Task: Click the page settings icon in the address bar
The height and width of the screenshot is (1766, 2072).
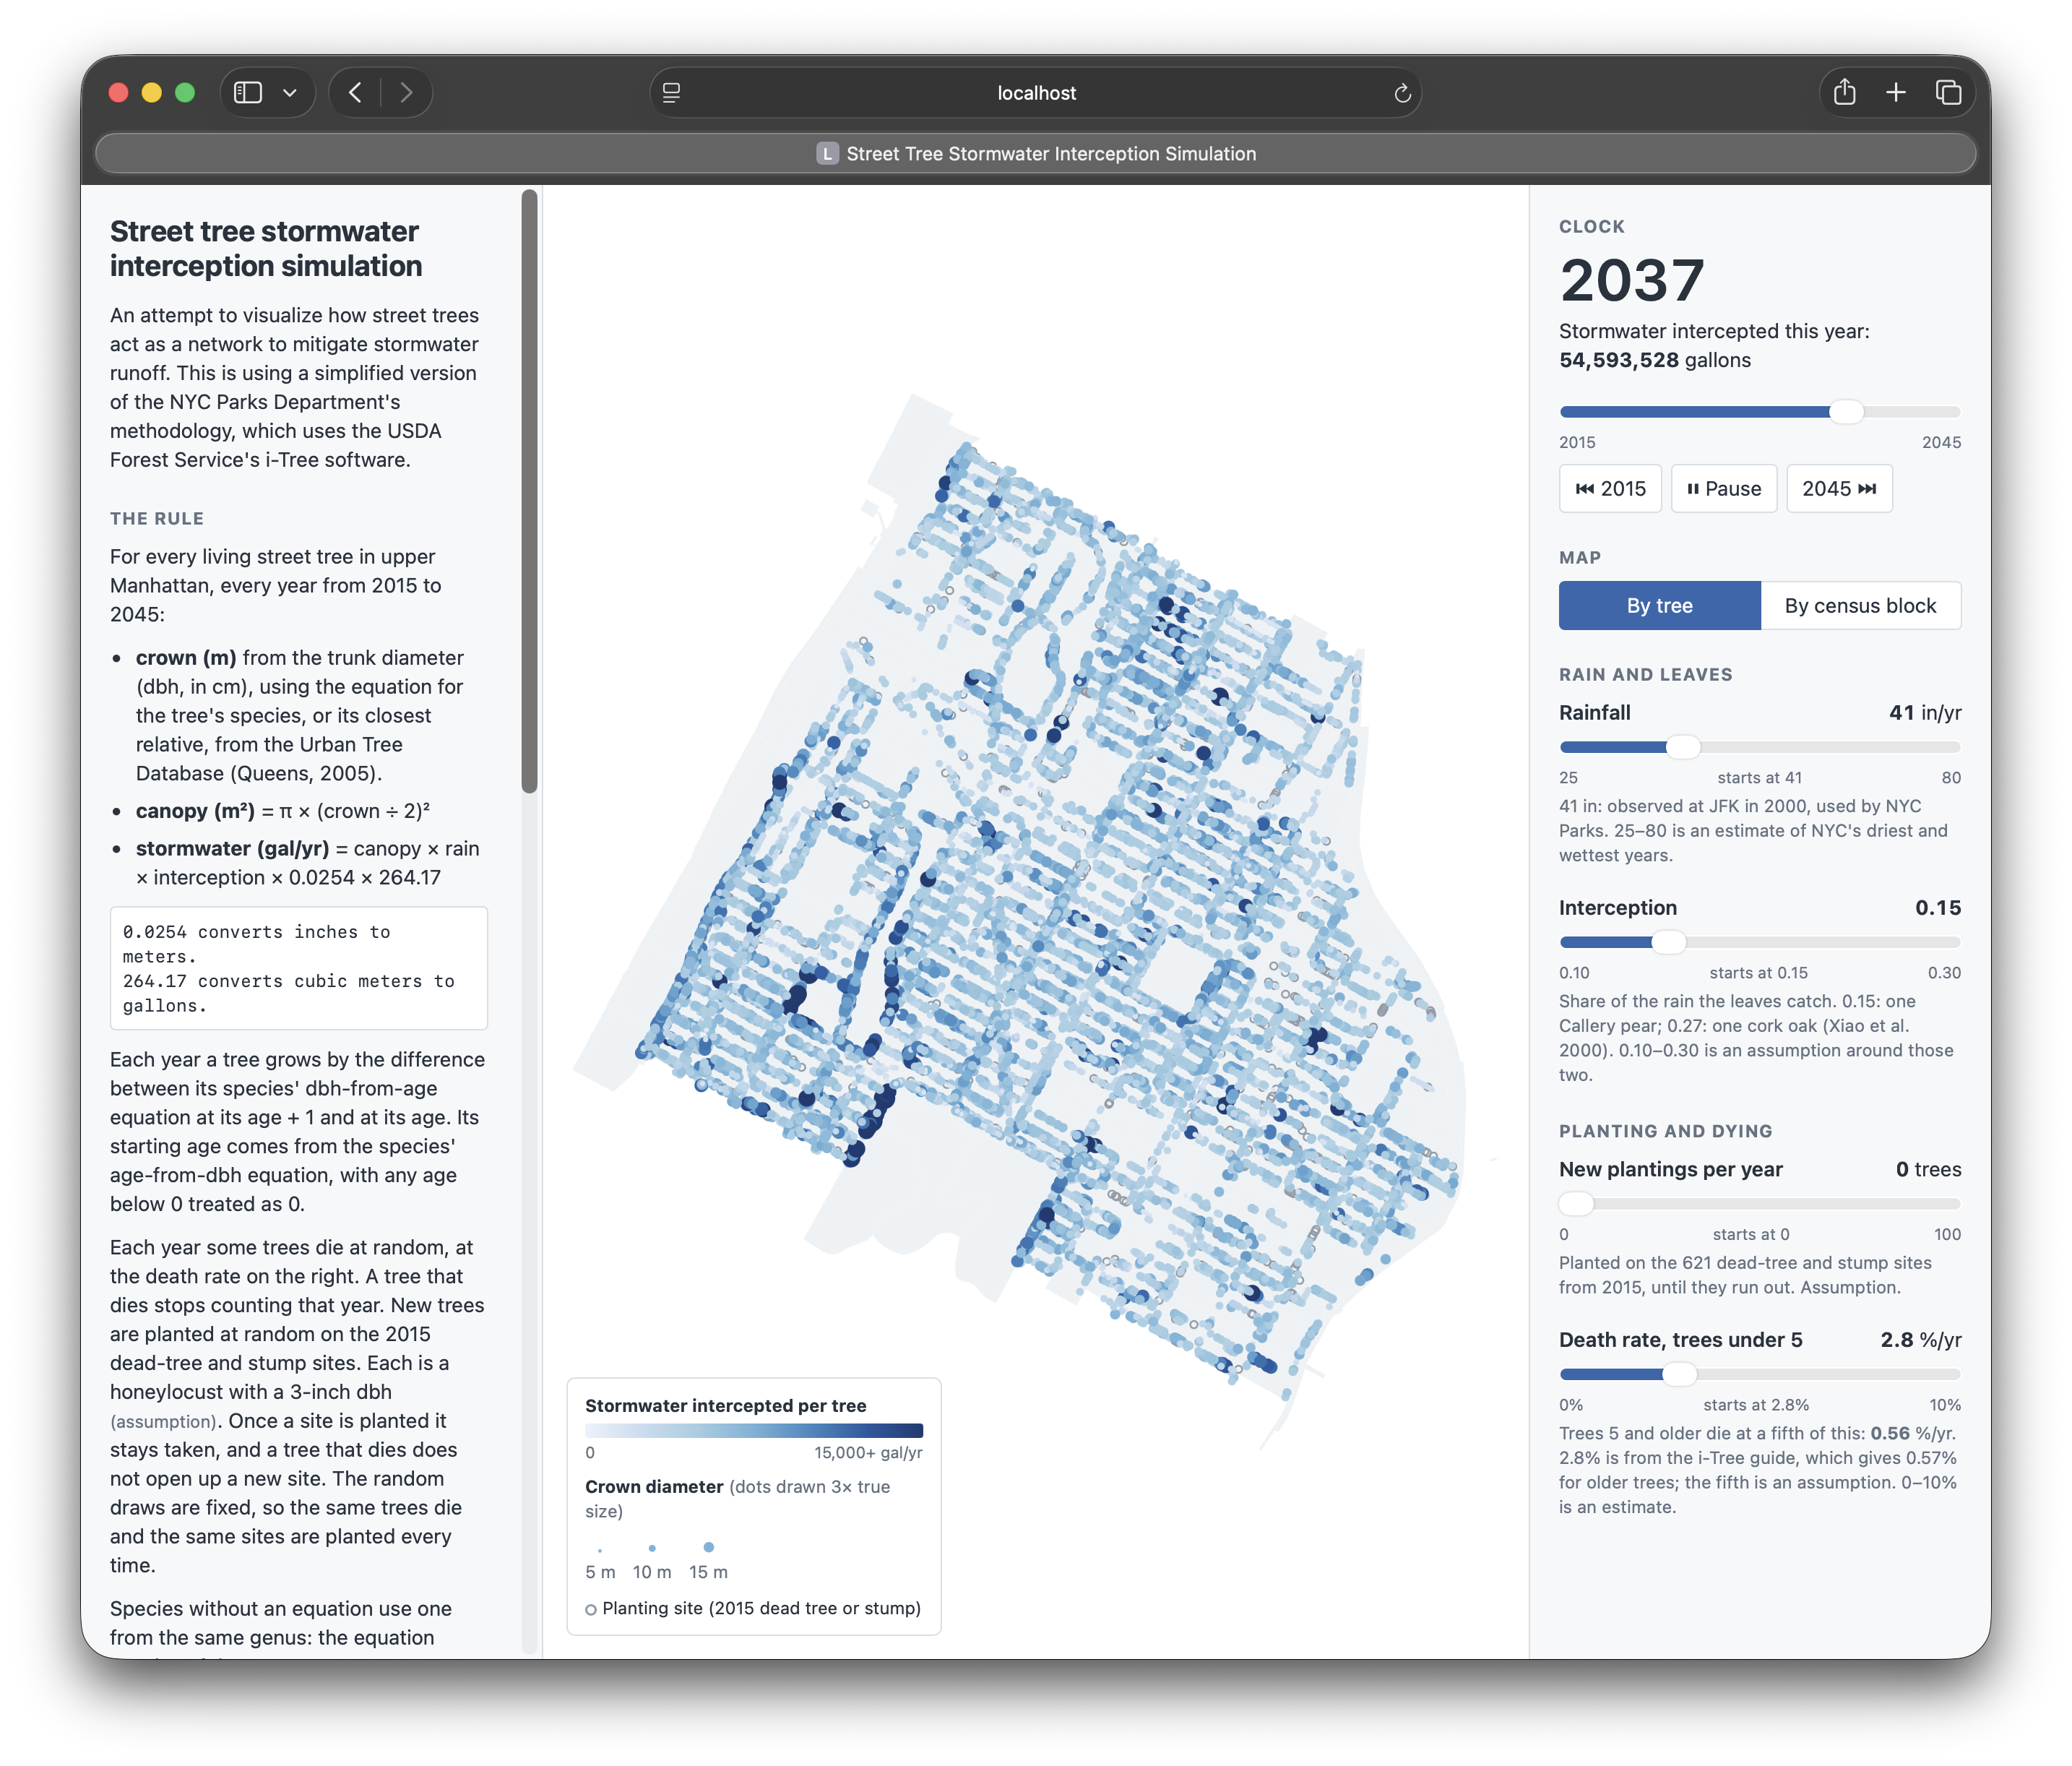Action: [x=672, y=93]
